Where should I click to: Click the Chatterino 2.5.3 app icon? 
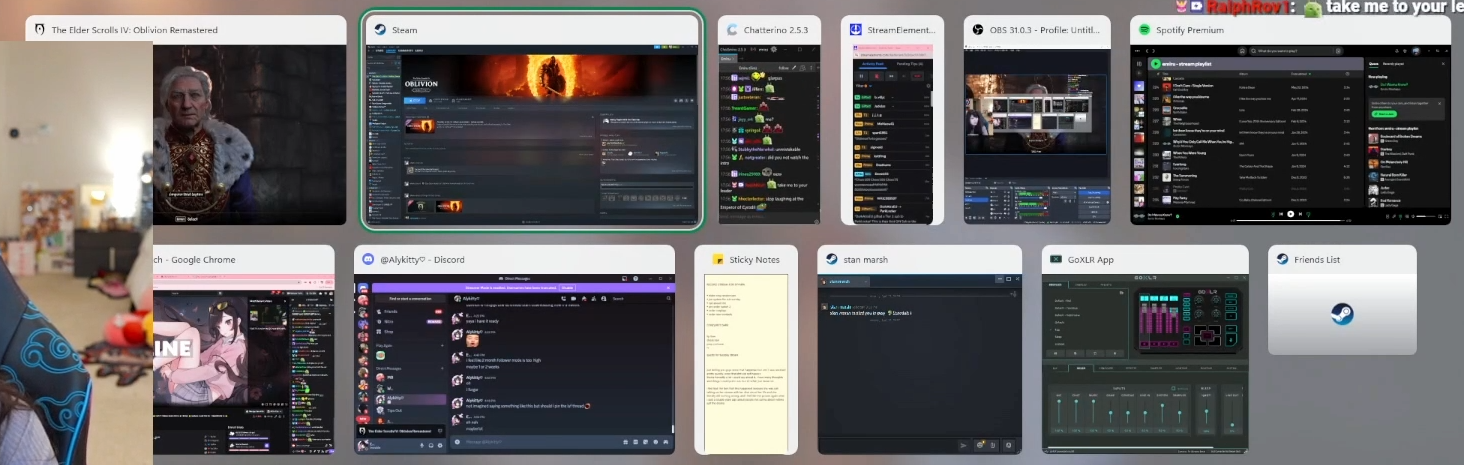tap(733, 30)
